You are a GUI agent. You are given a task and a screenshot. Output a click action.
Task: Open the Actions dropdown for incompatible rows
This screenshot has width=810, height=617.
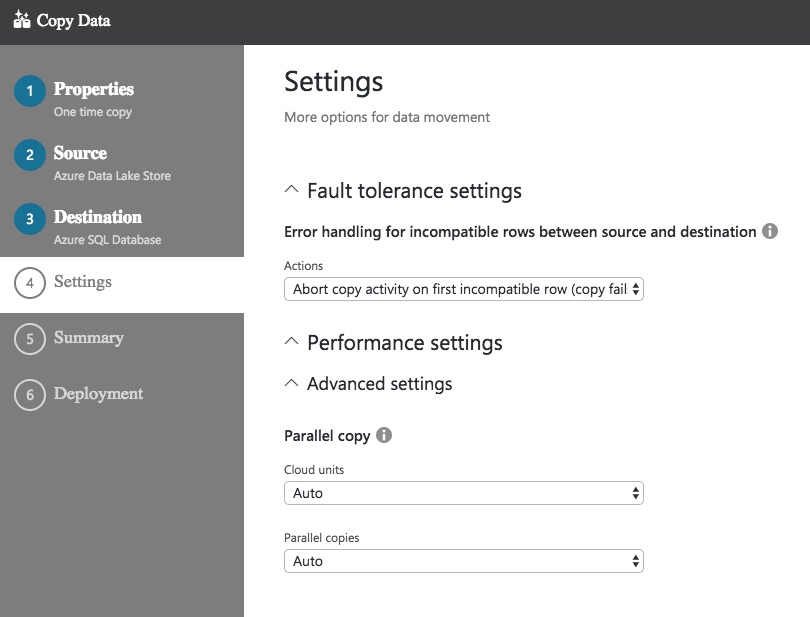[463, 289]
